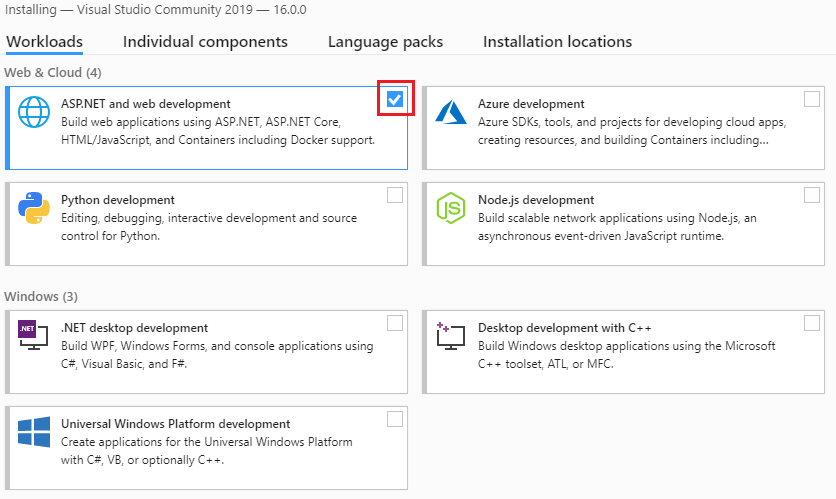Click the 'Build Windows desktop applications' description
836x499 pixels.
pos(626,355)
